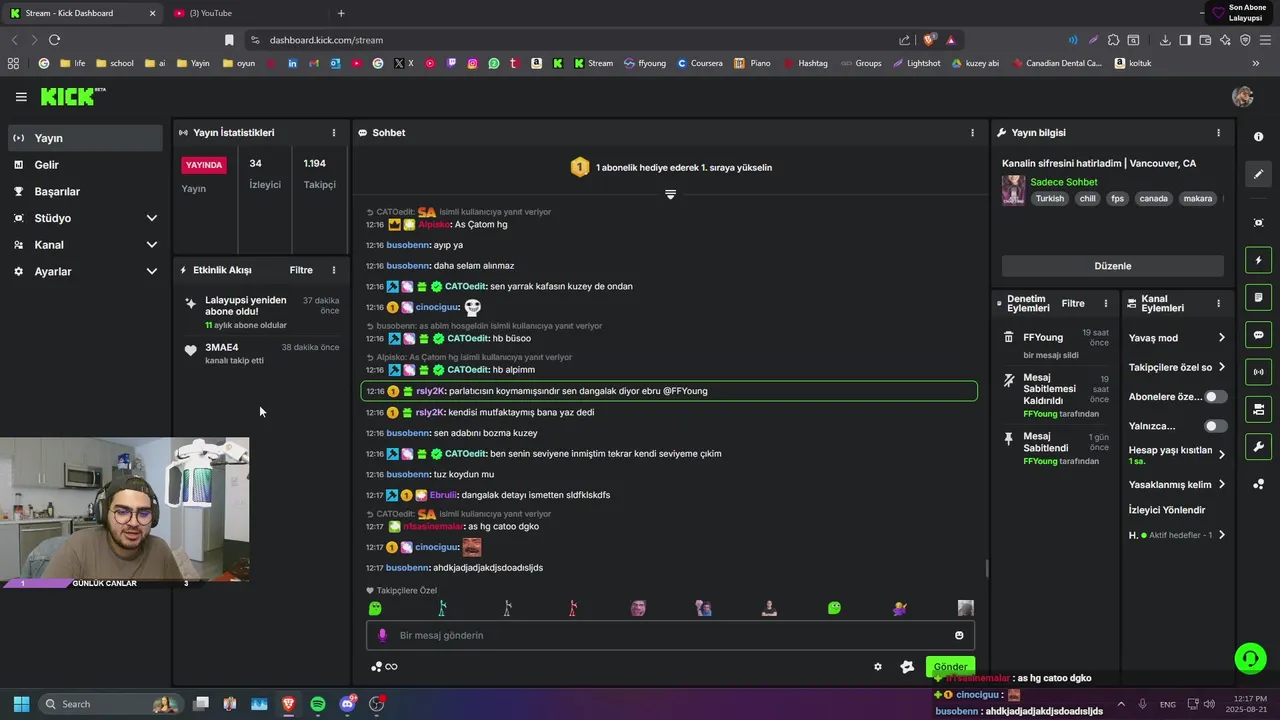Click the browser address bar URL
The image size is (1280, 720).
point(326,40)
